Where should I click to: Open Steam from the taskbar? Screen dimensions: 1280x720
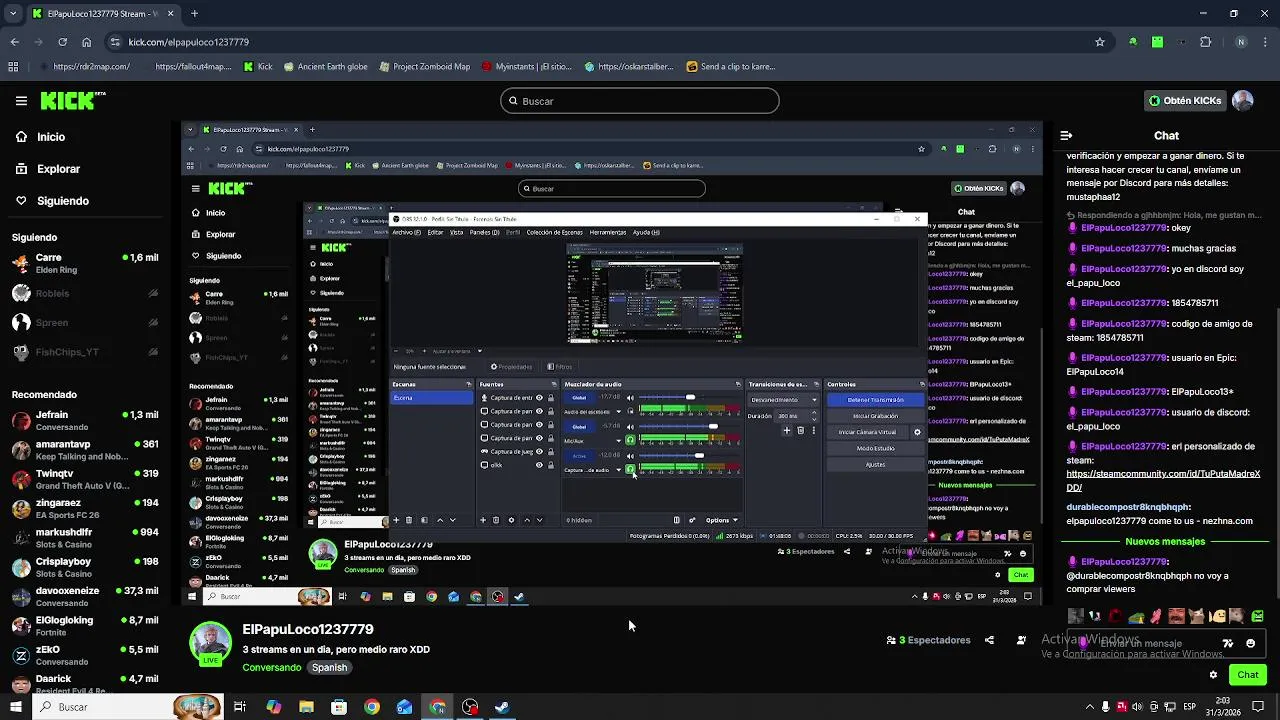tap(502, 707)
